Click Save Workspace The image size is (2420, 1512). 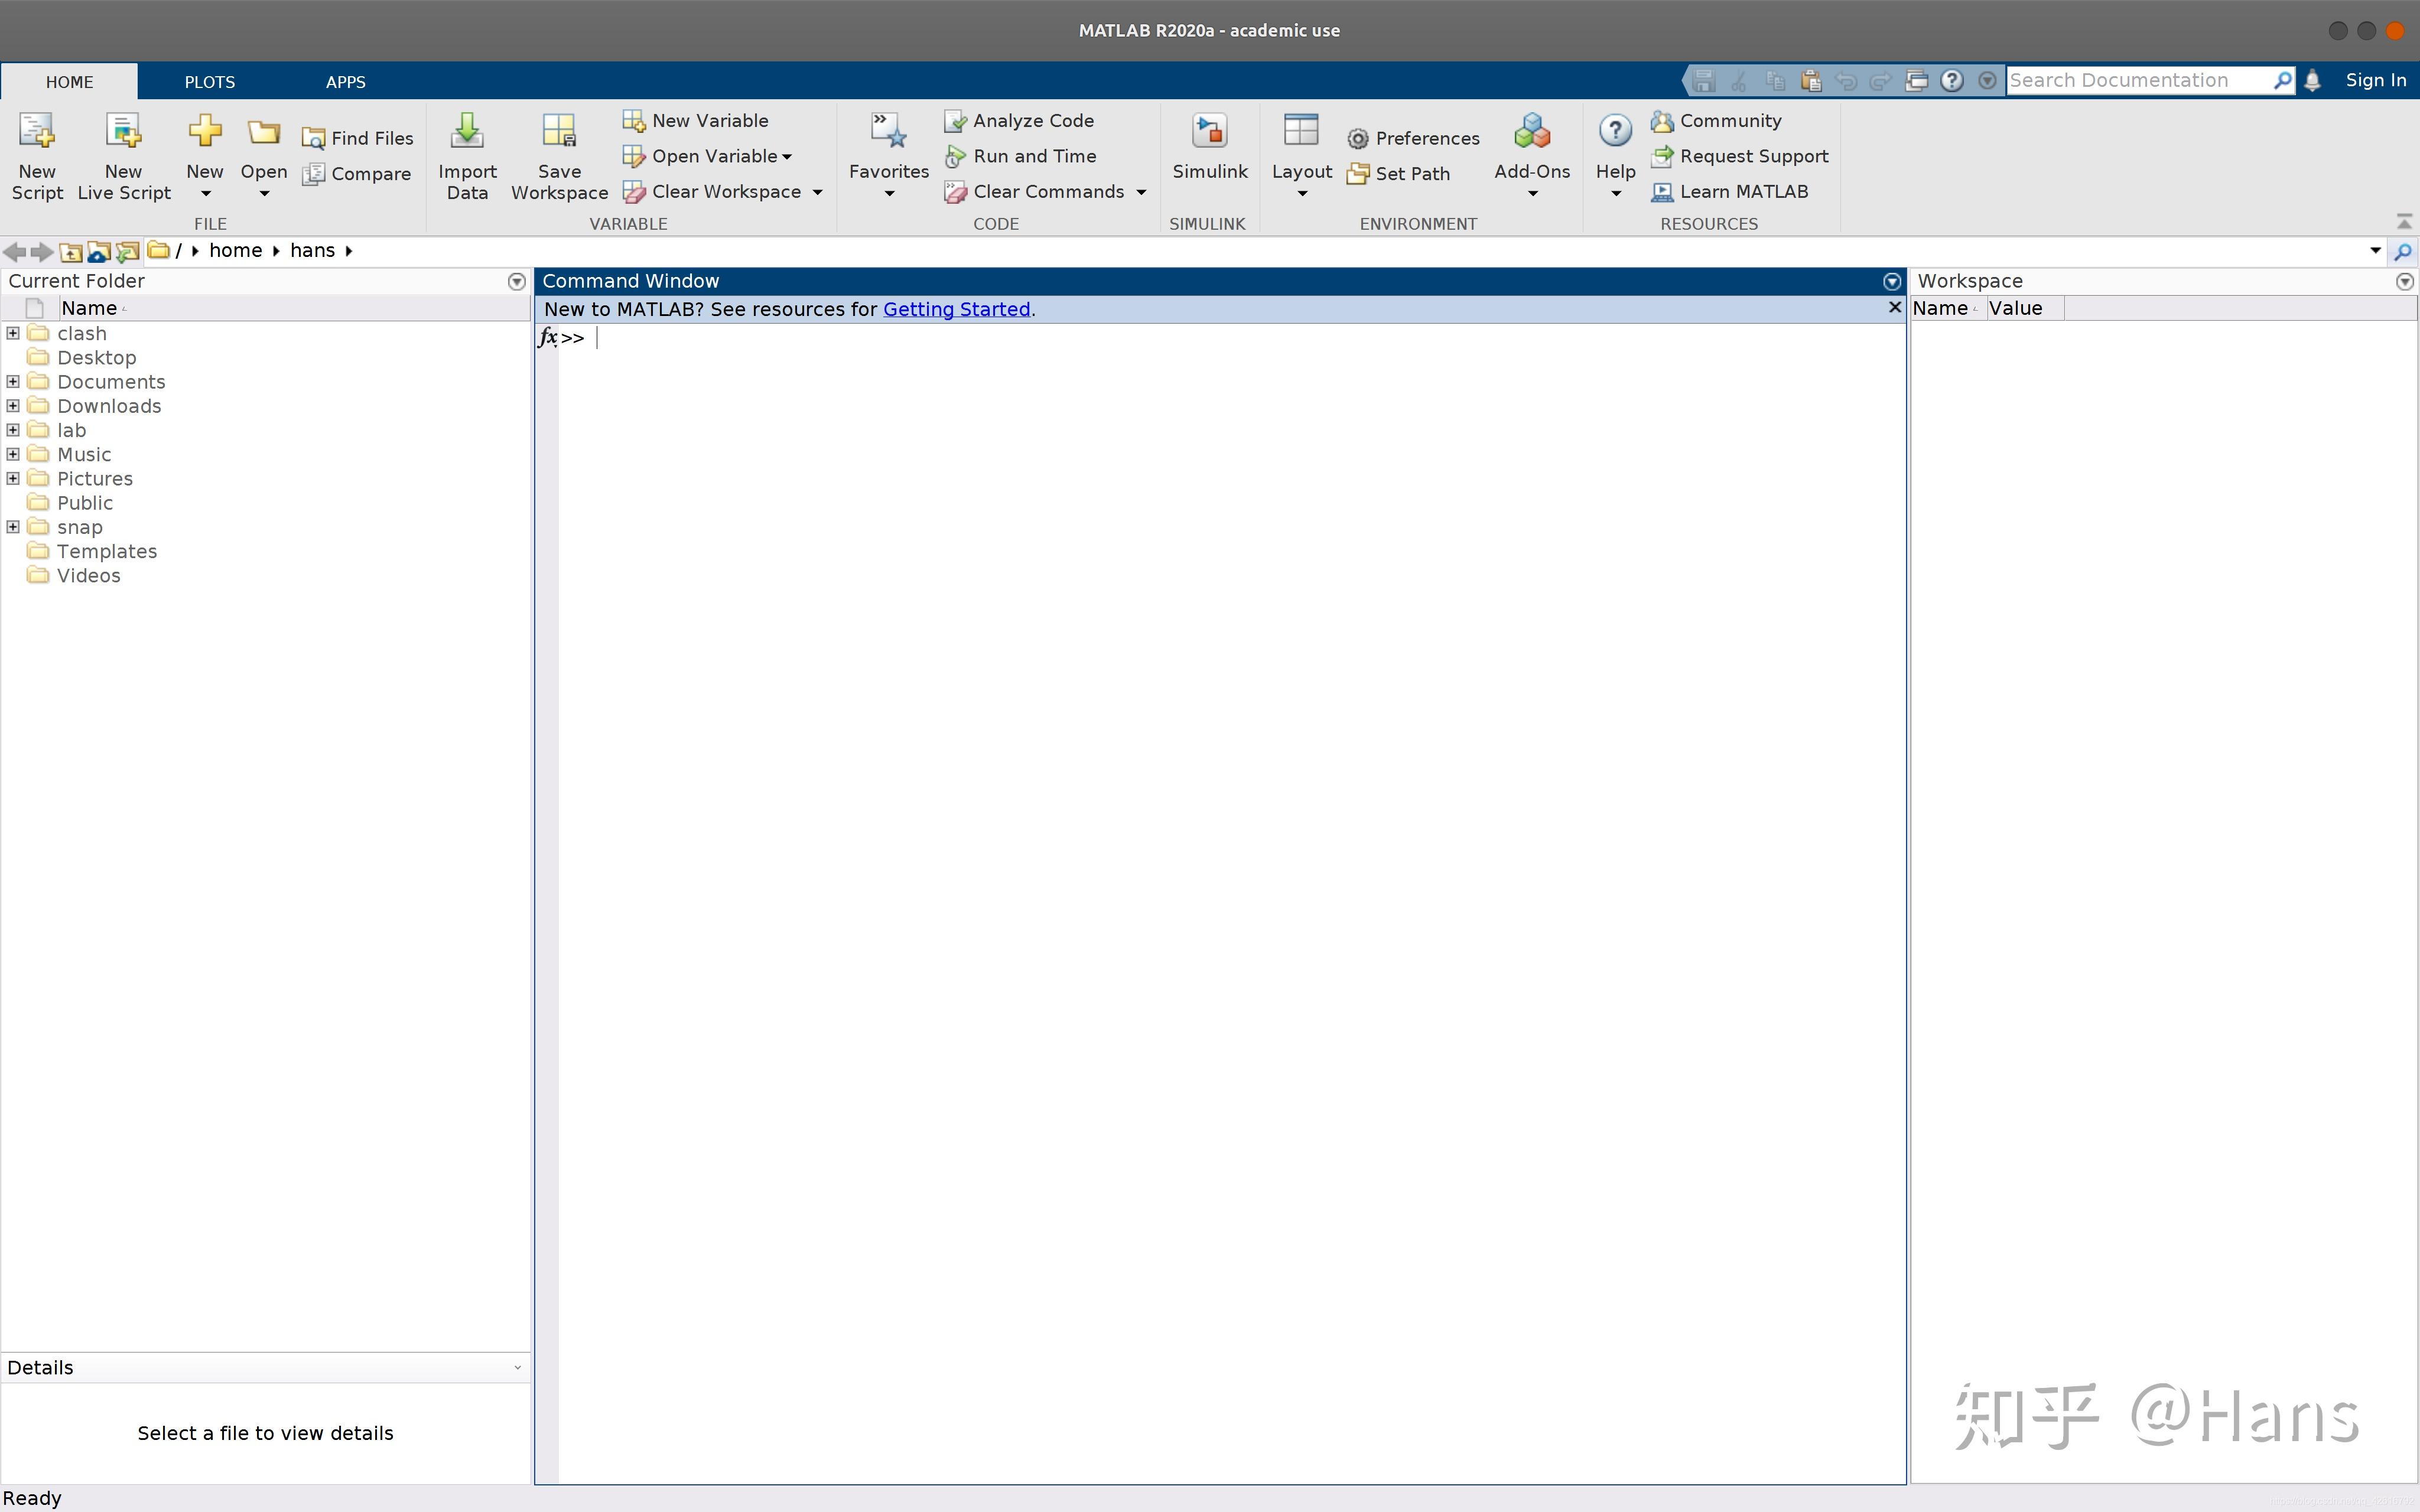(559, 156)
